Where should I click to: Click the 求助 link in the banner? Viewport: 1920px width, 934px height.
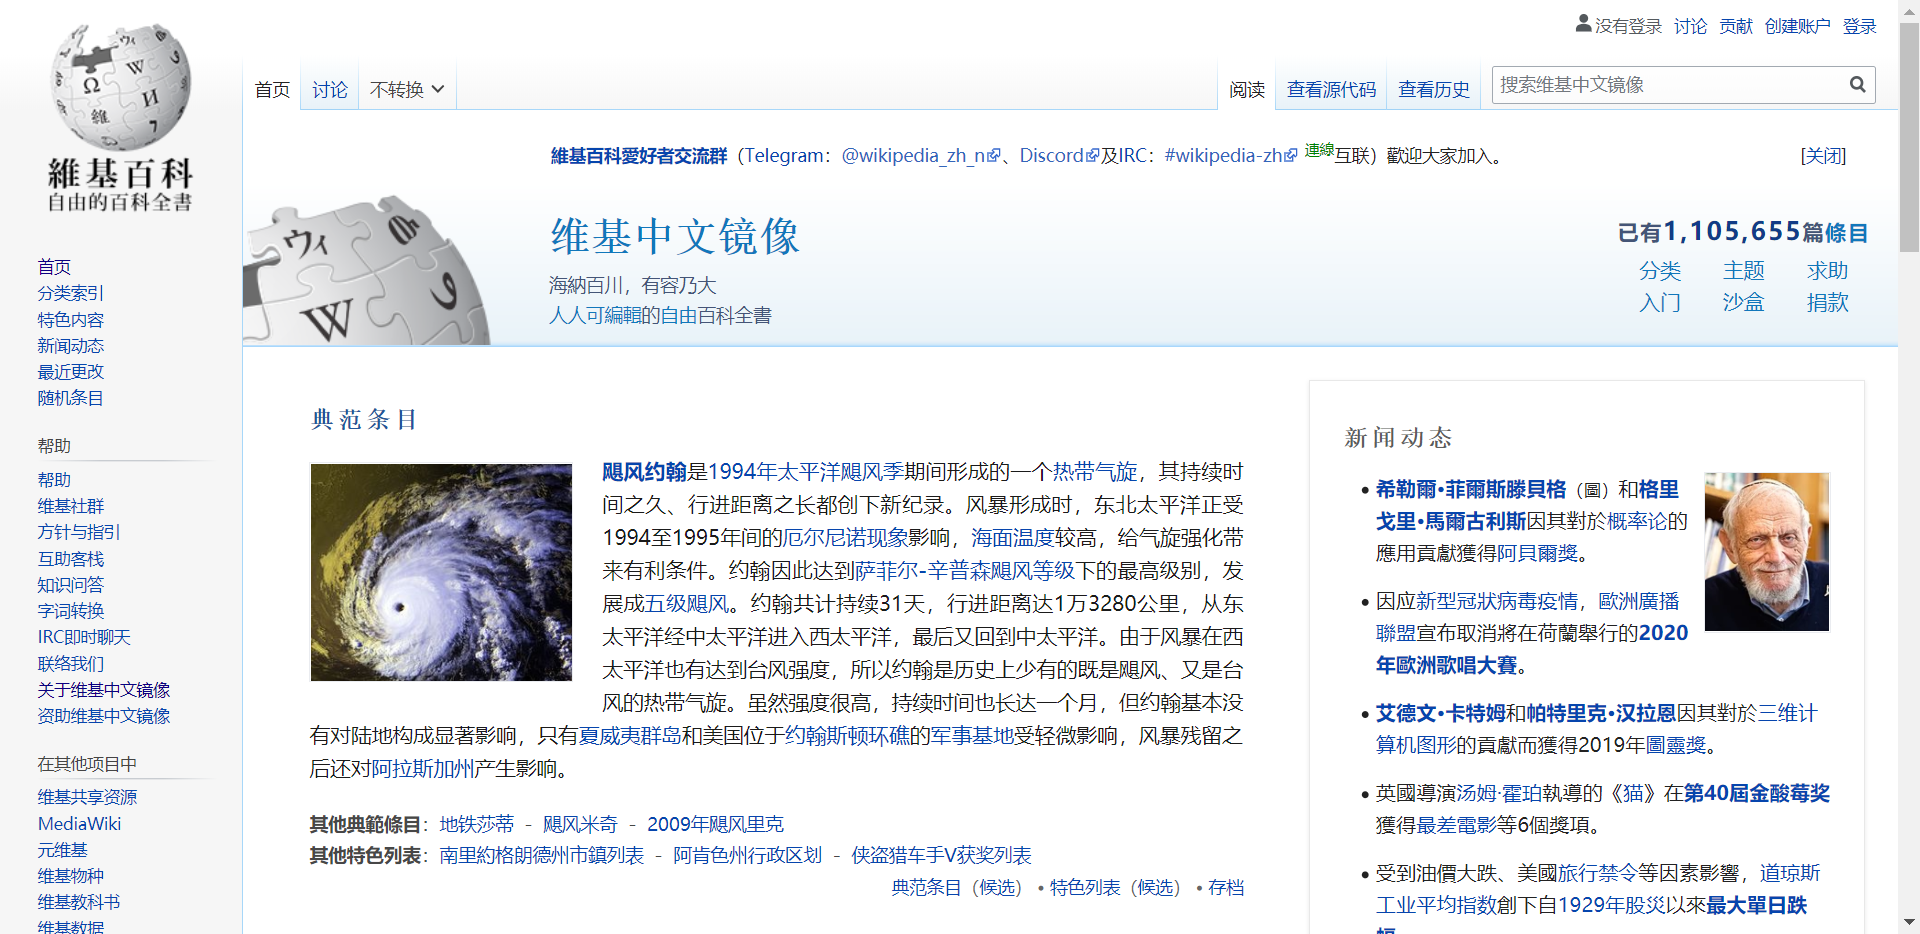click(1828, 271)
